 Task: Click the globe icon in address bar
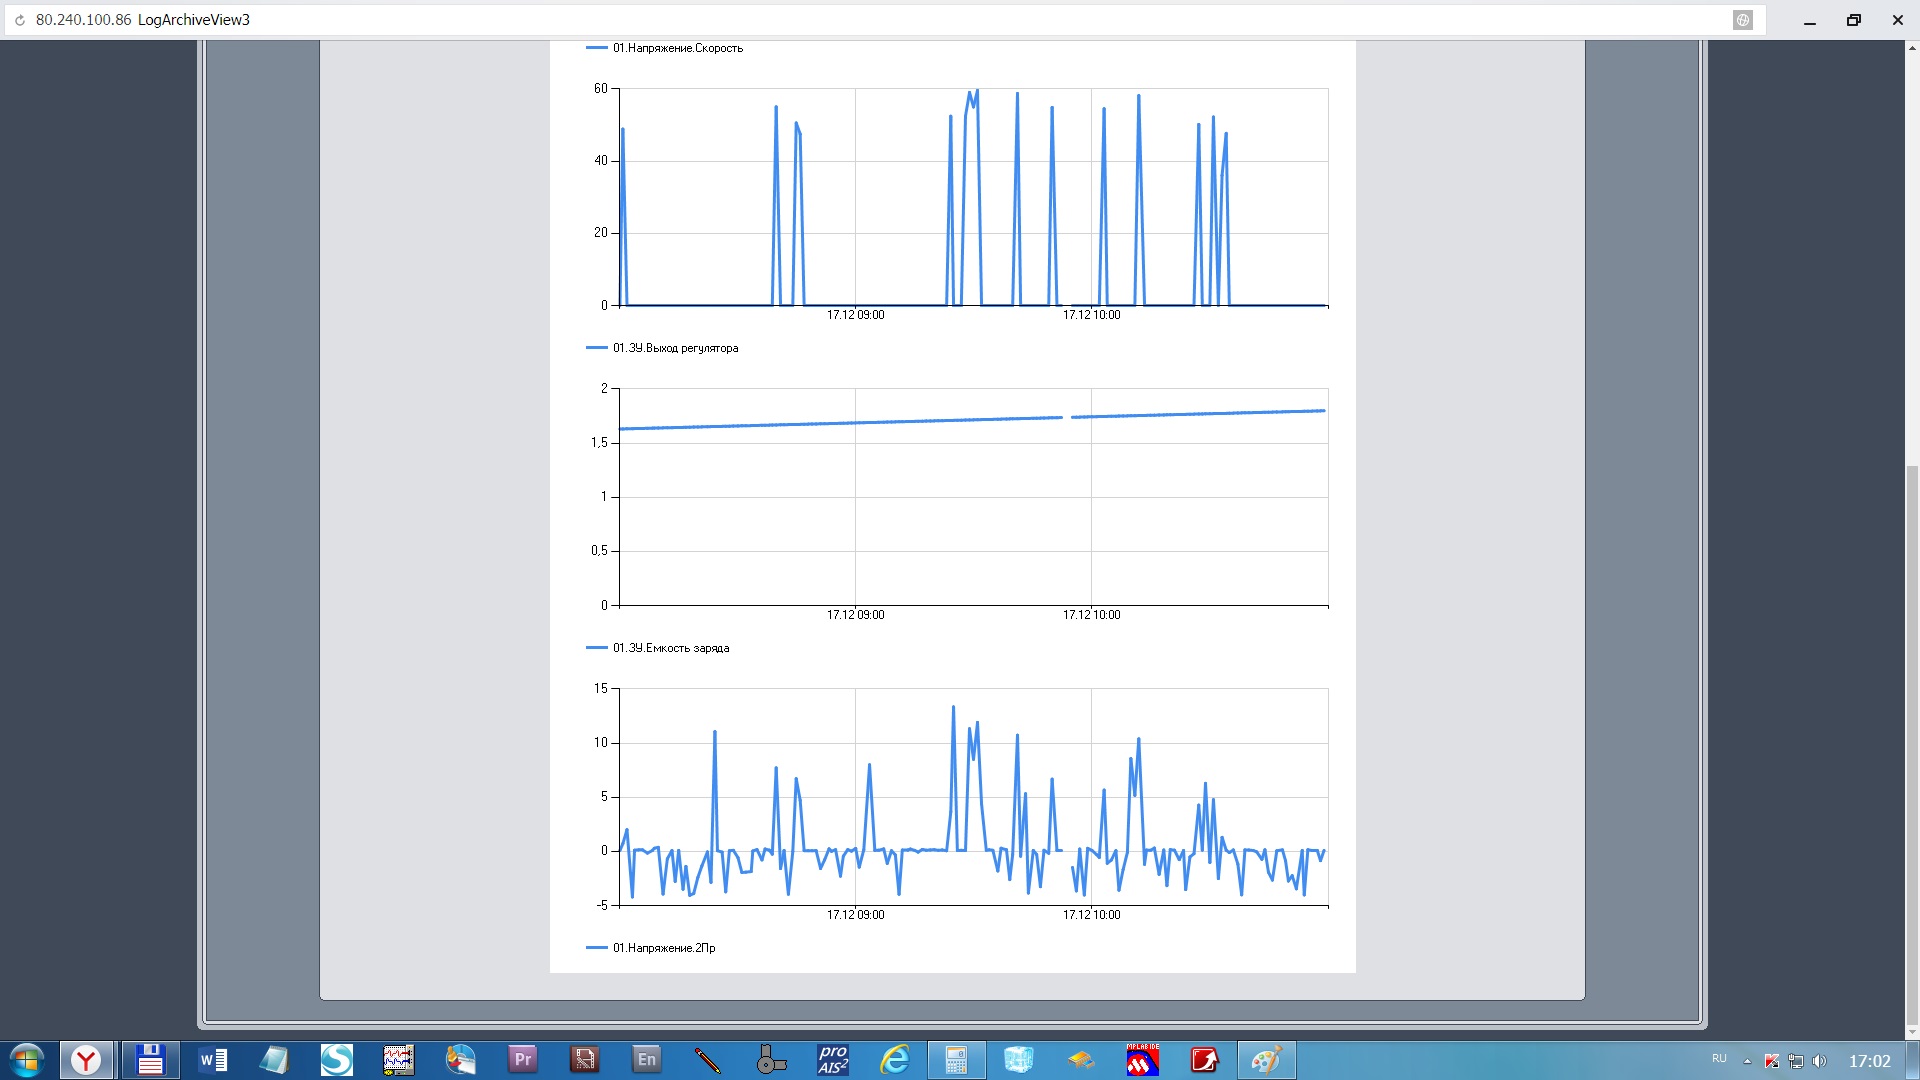[x=1742, y=20]
